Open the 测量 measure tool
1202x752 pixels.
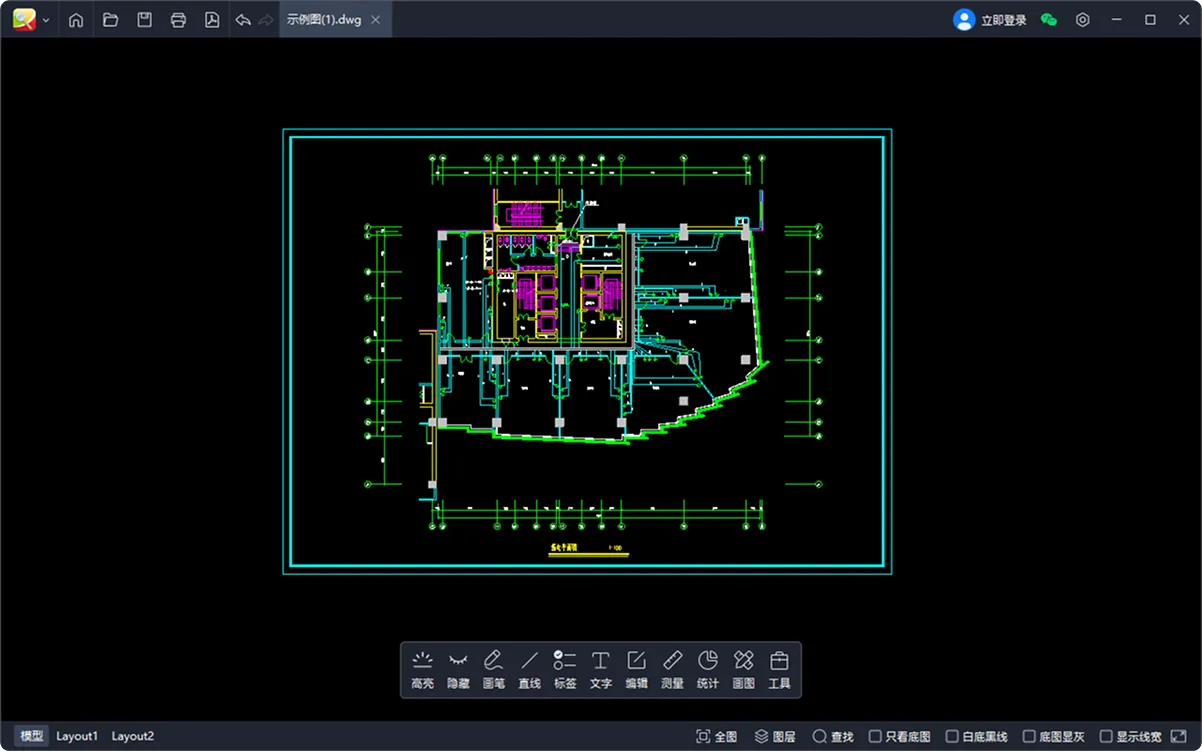click(672, 670)
